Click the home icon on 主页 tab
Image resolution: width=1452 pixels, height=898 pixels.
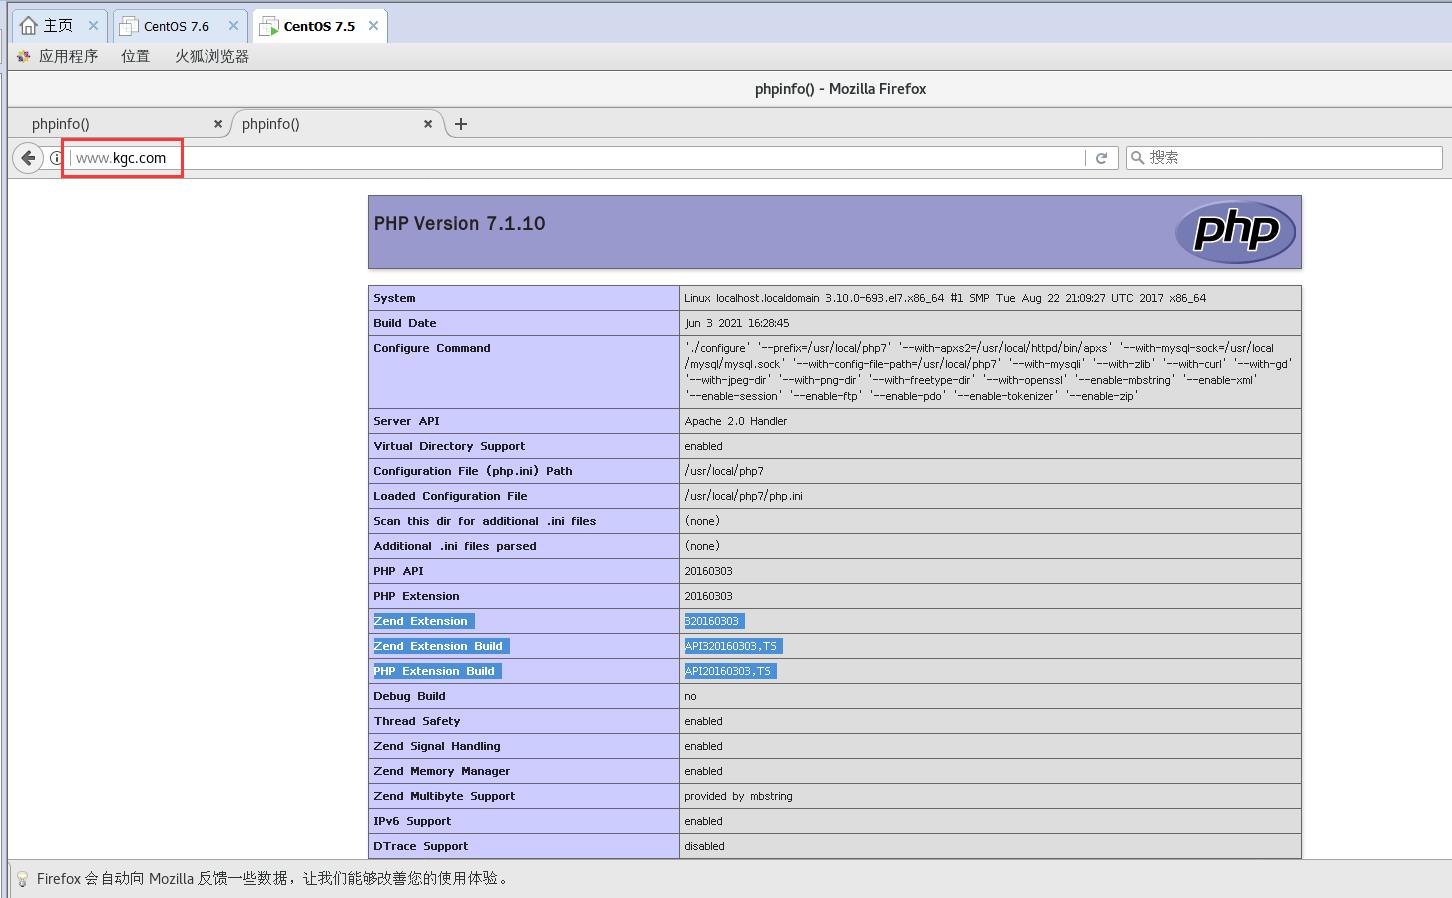(x=29, y=26)
